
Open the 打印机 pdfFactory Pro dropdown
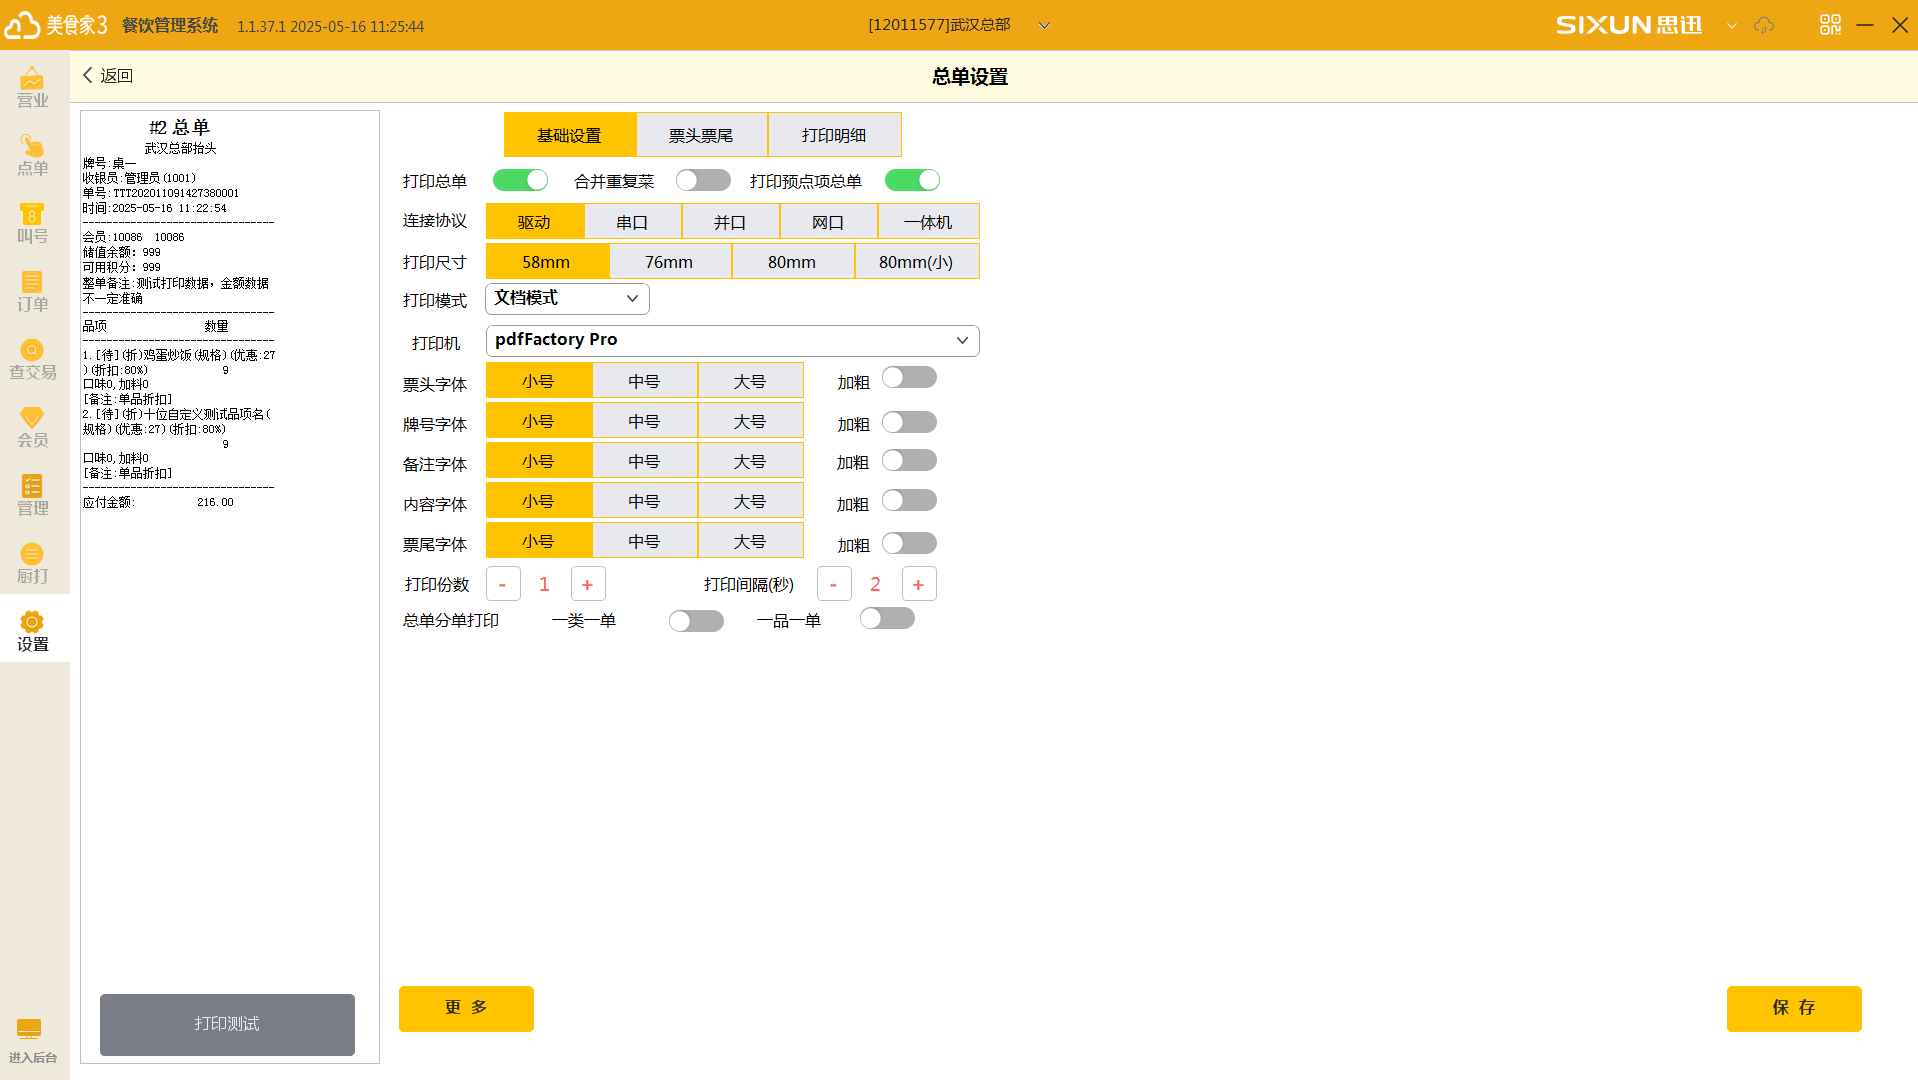tap(732, 340)
